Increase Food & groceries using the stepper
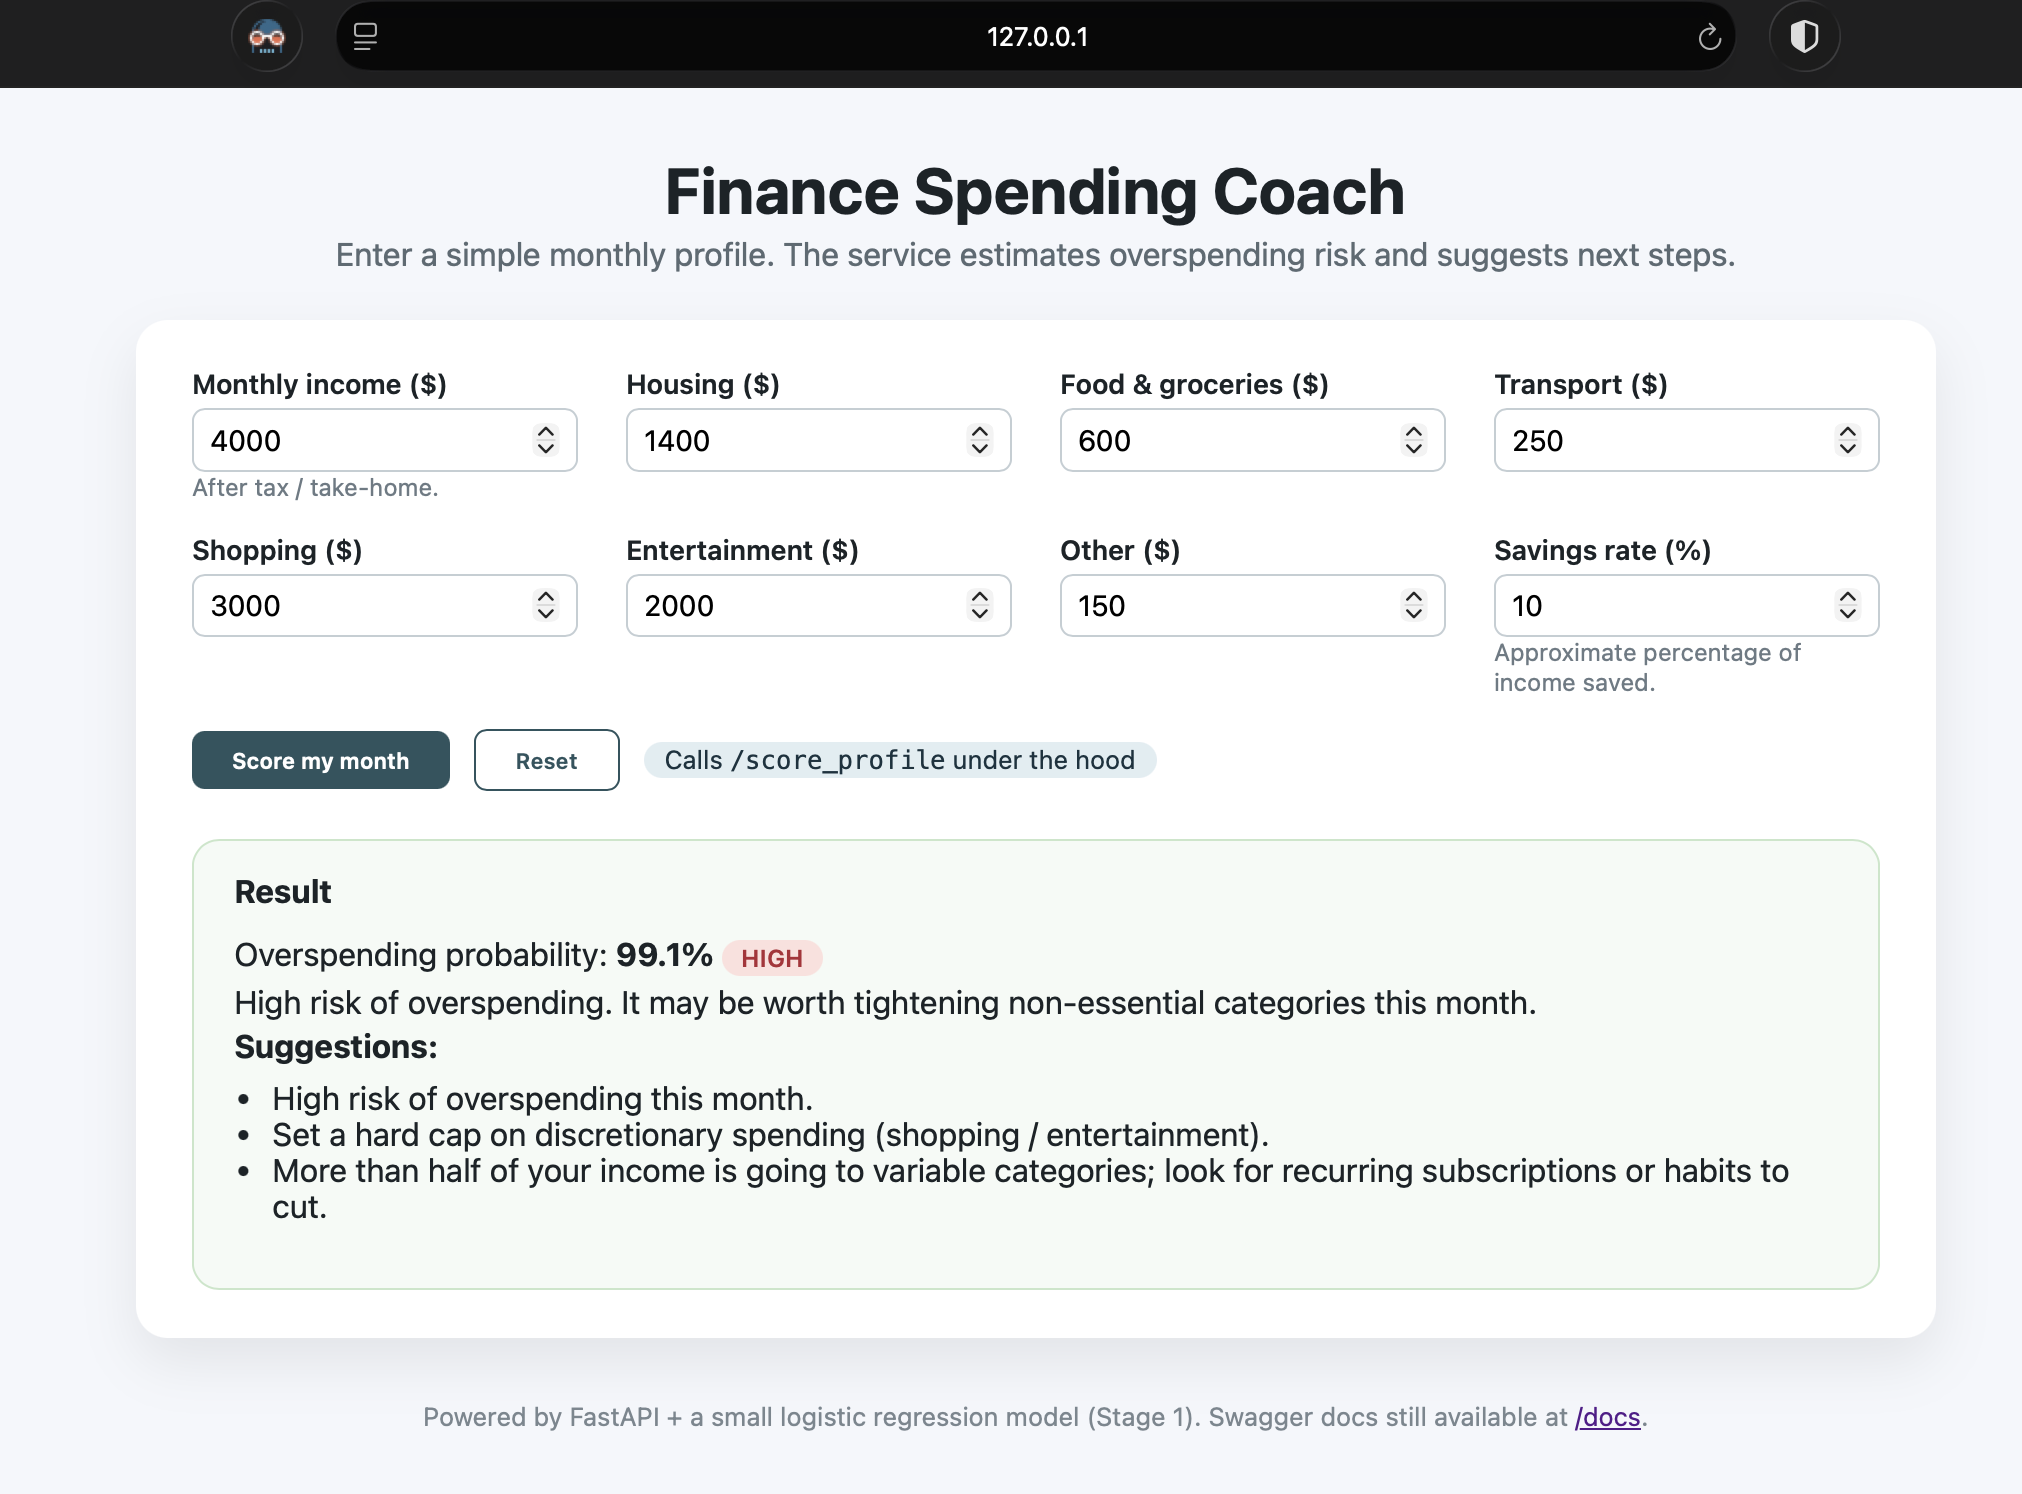The width and height of the screenshot is (2022, 1494). point(1412,432)
